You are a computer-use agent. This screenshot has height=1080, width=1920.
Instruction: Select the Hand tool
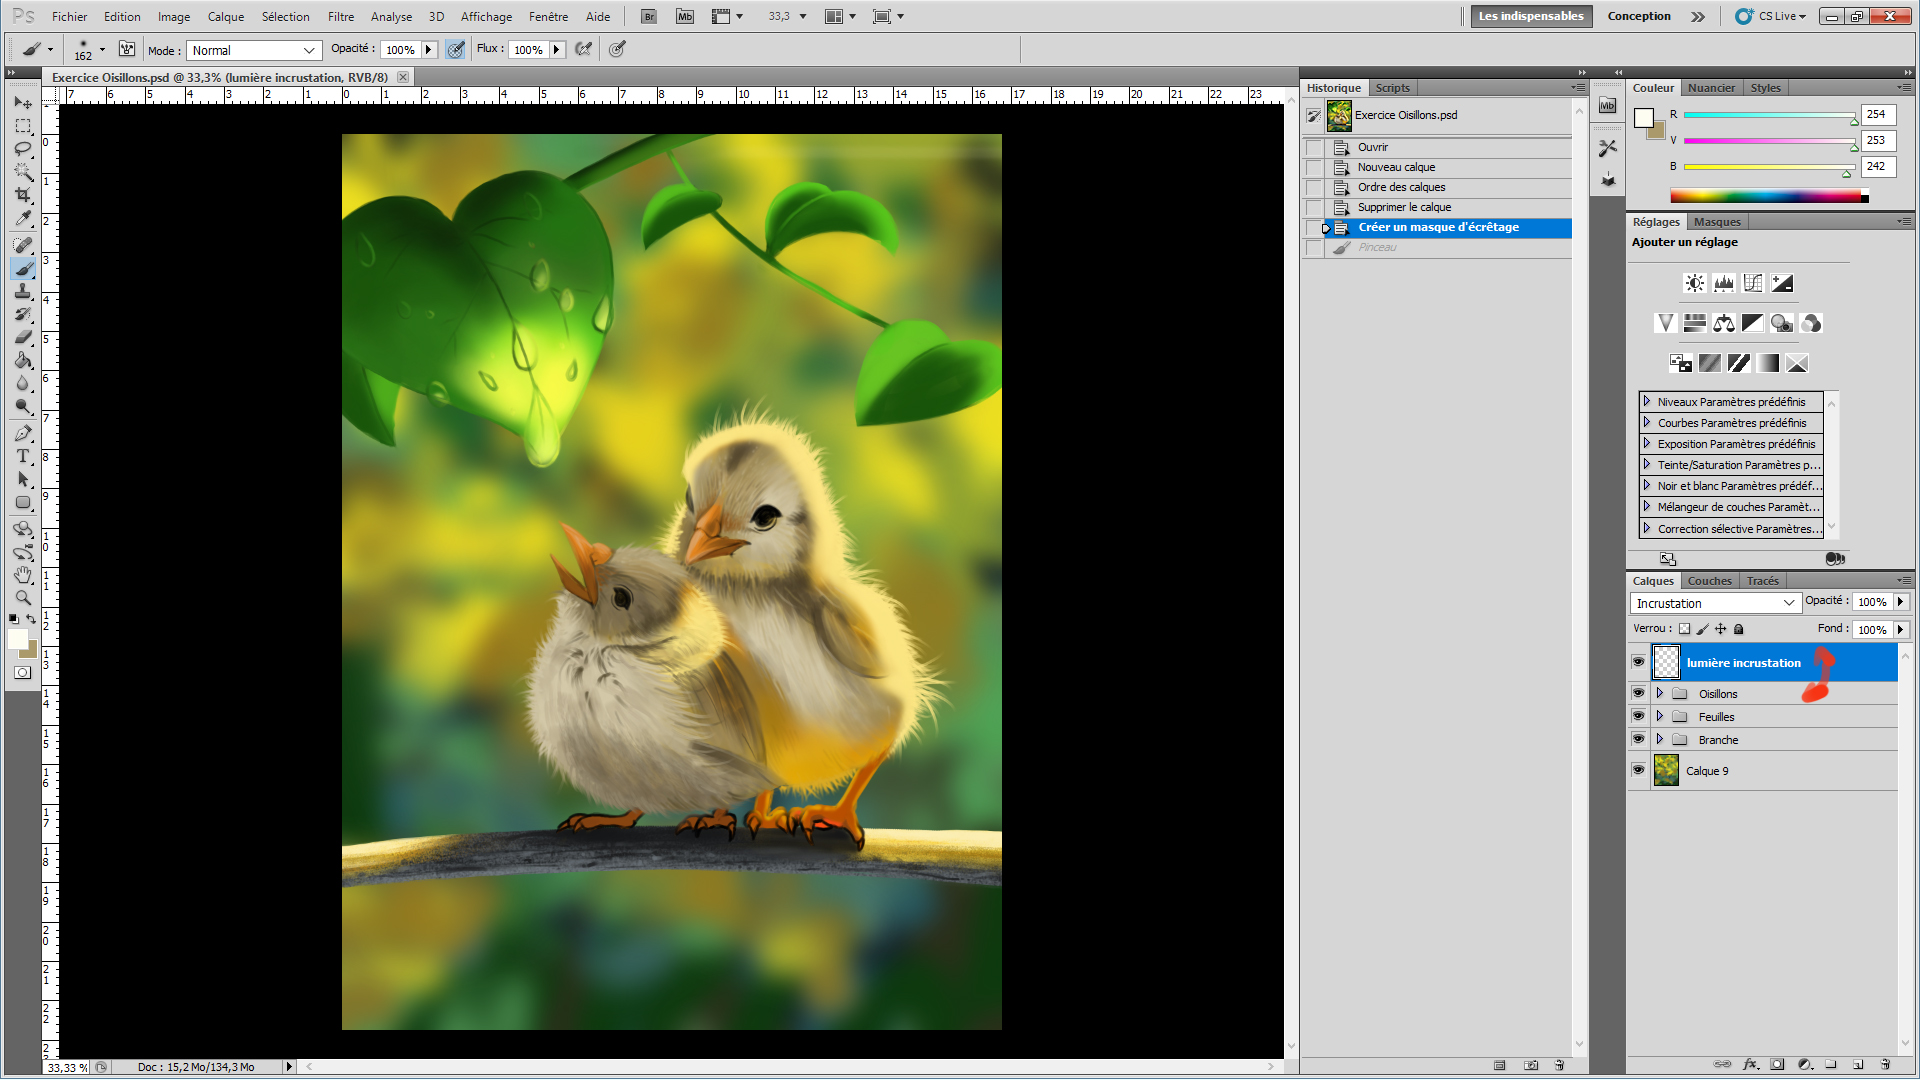pyautogui.click(x=22, y=575)
